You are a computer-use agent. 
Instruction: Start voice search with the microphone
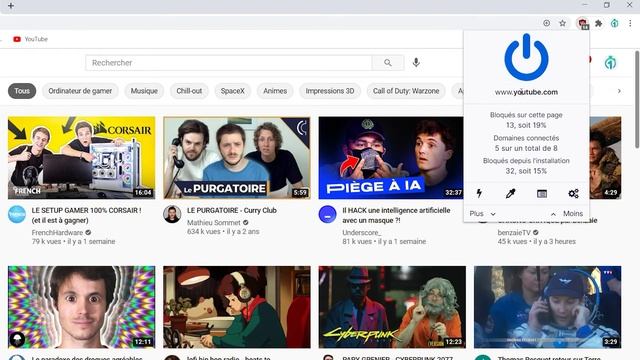tap(416, 63)
